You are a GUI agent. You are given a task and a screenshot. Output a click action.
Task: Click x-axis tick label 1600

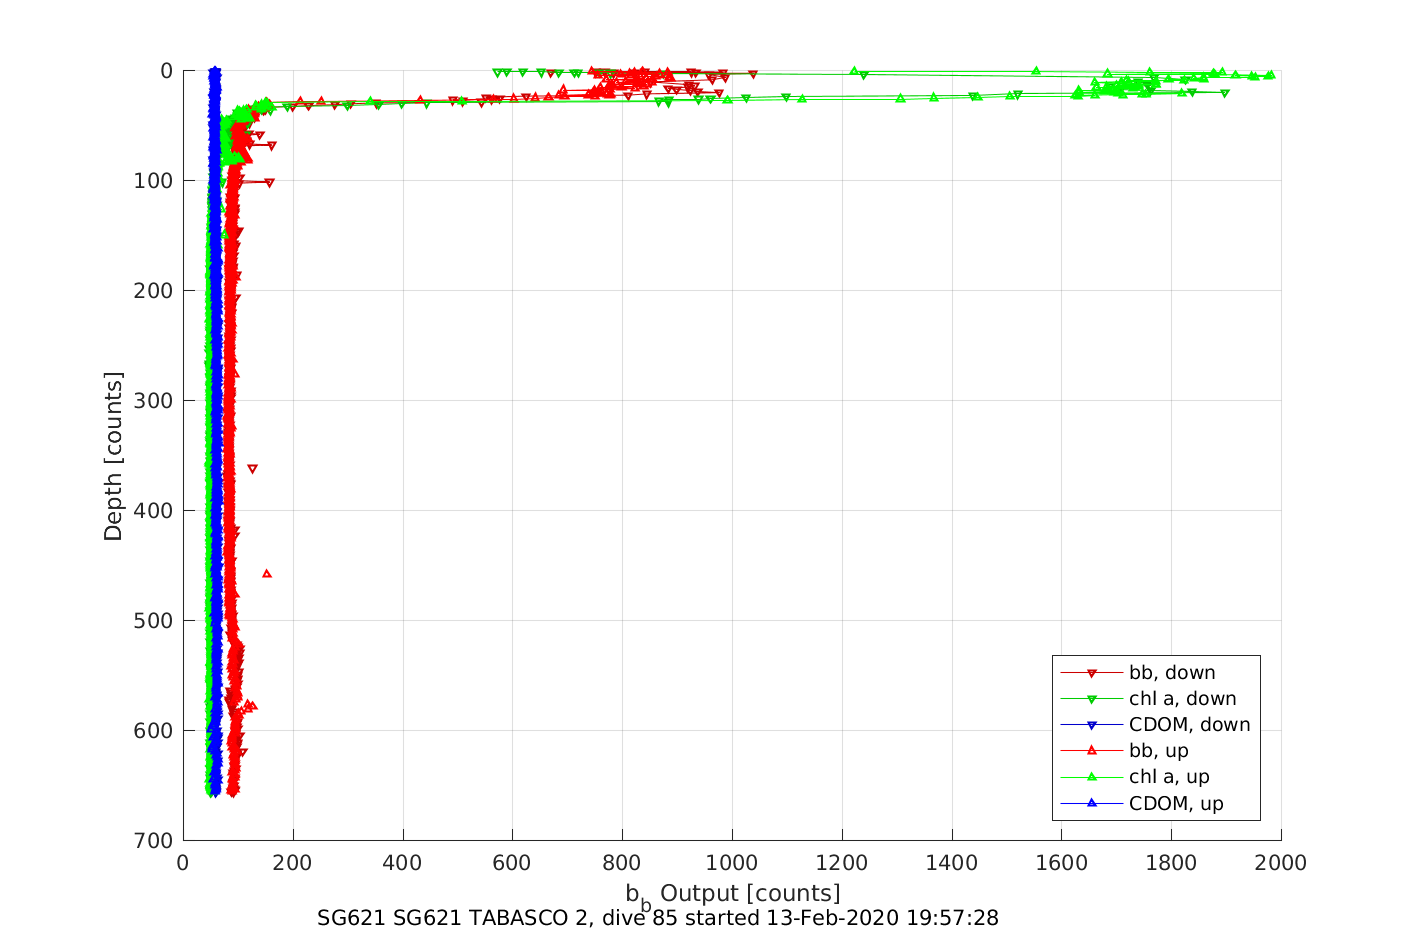click(x=1061, y=863)
